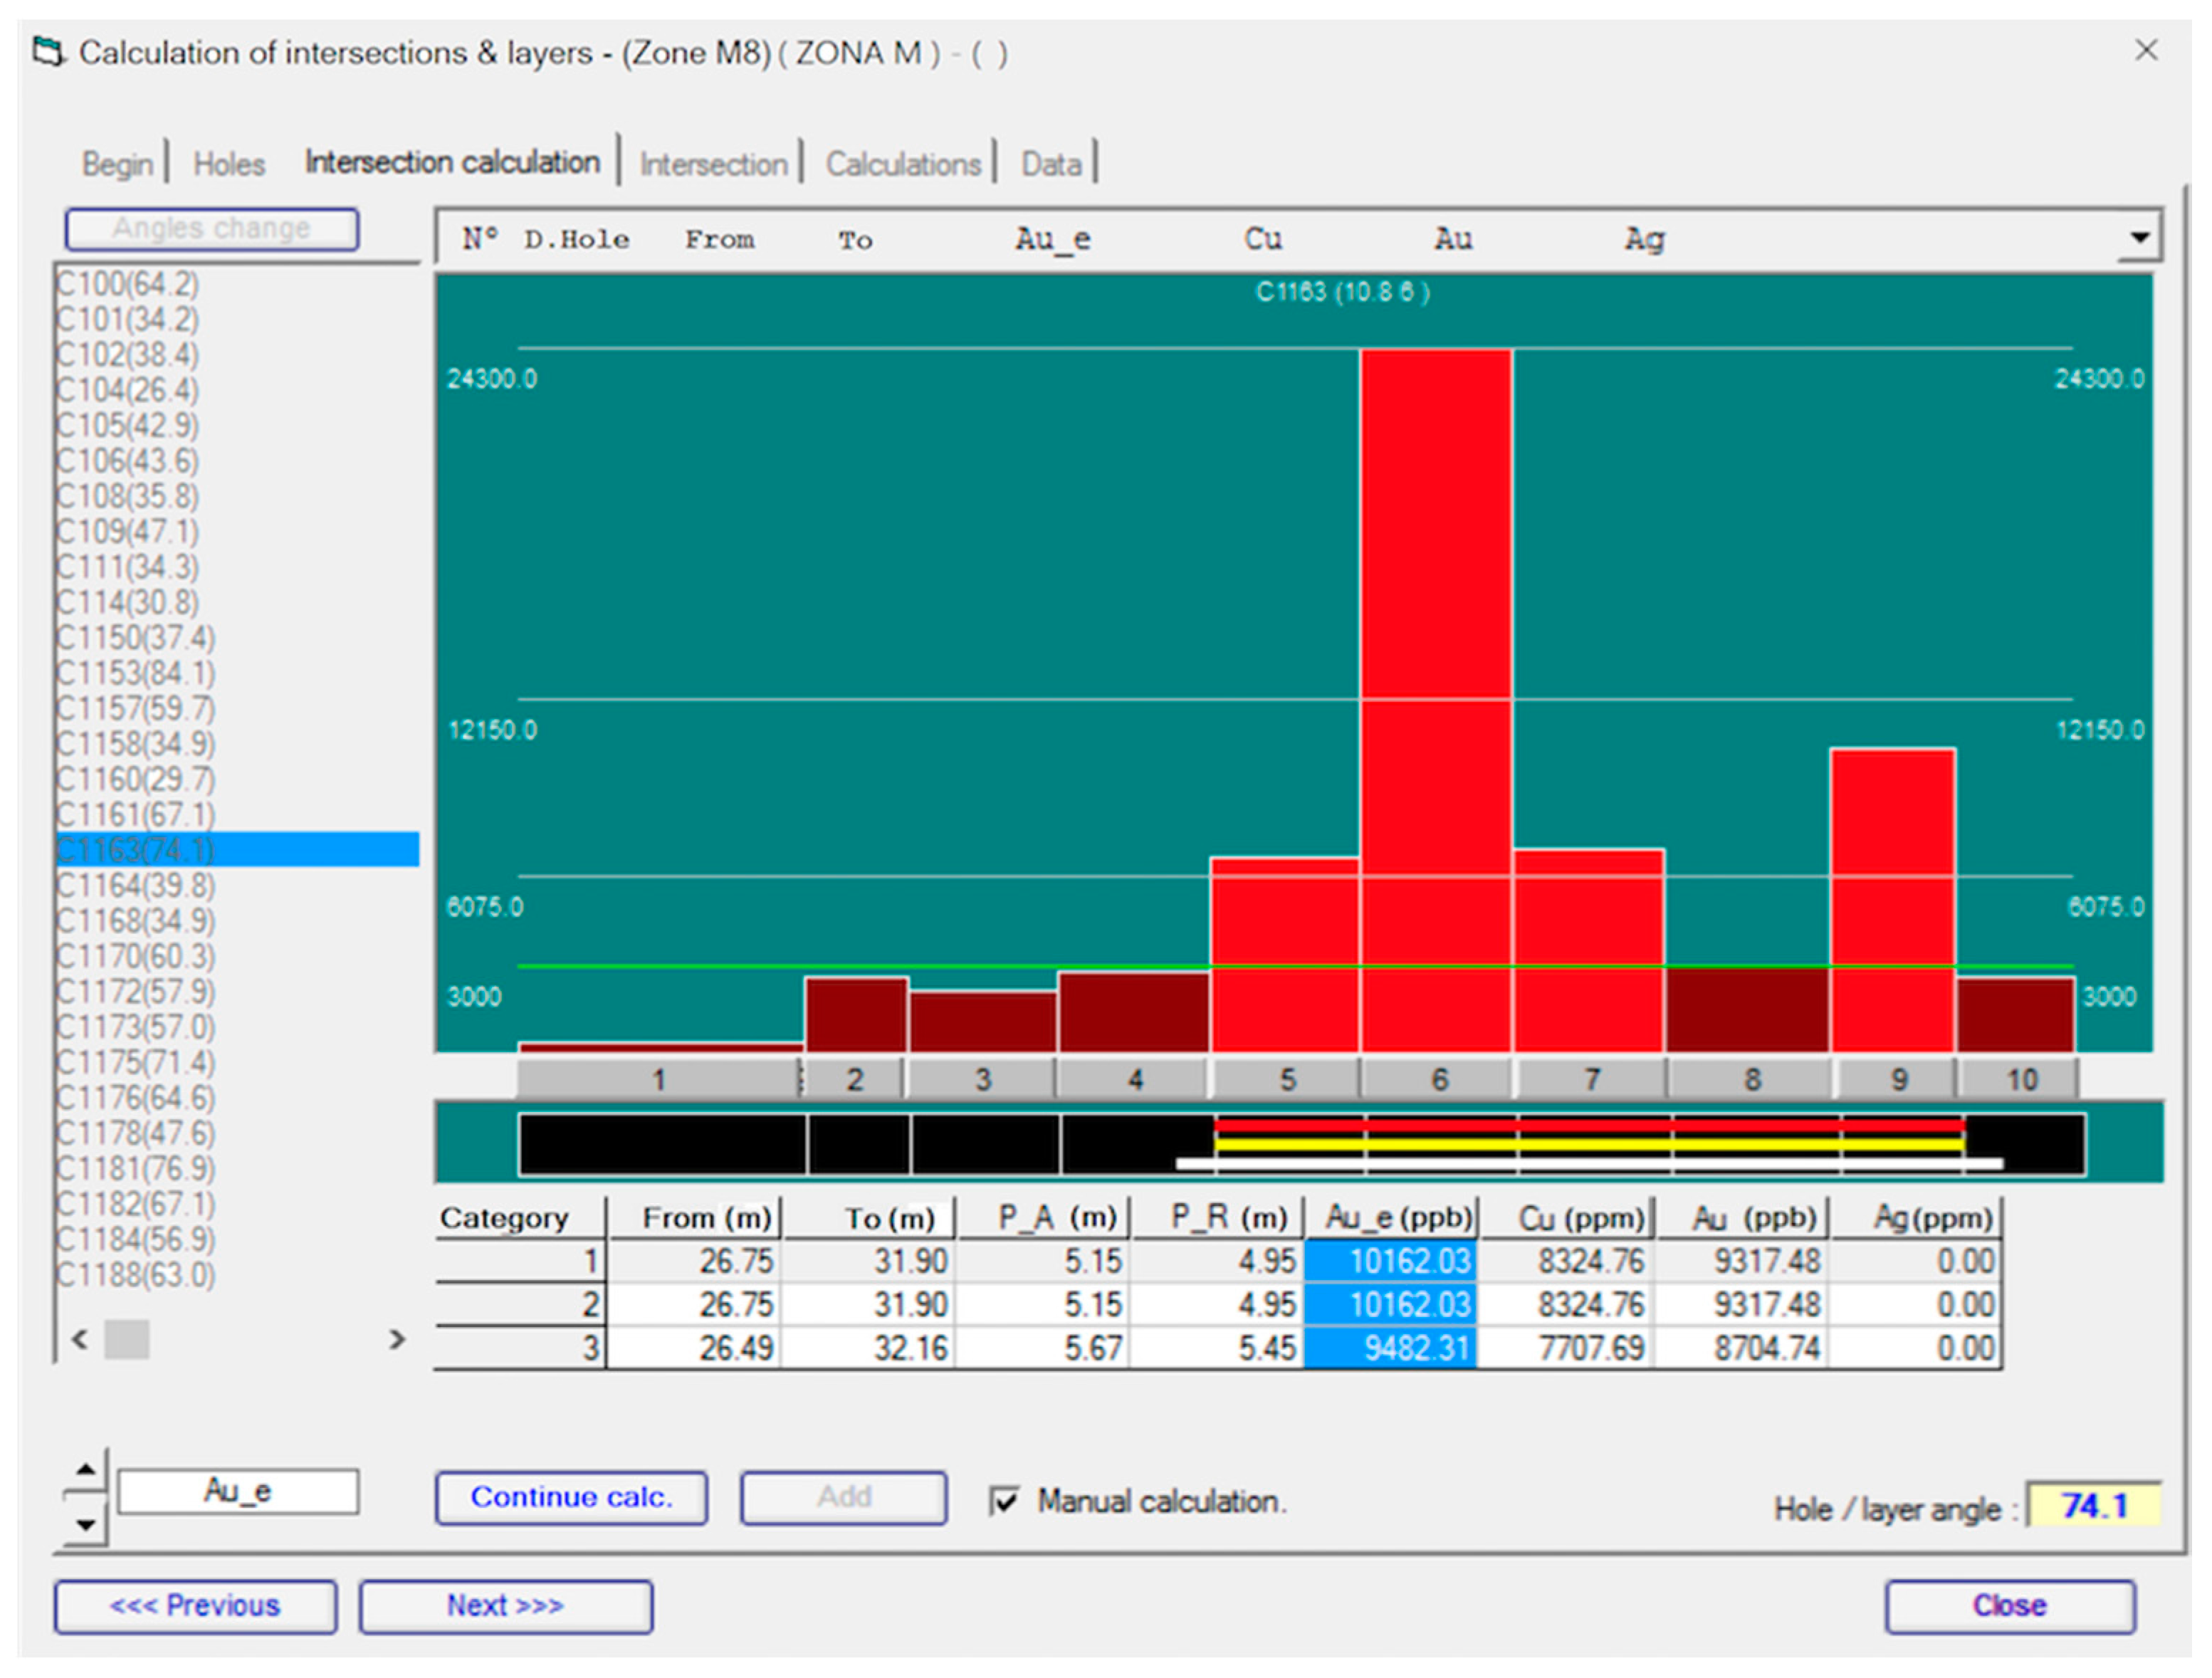Select hole C1153(84.1) from the list
Viewport: 2212px width, 1678px height.
pos(135,673)
